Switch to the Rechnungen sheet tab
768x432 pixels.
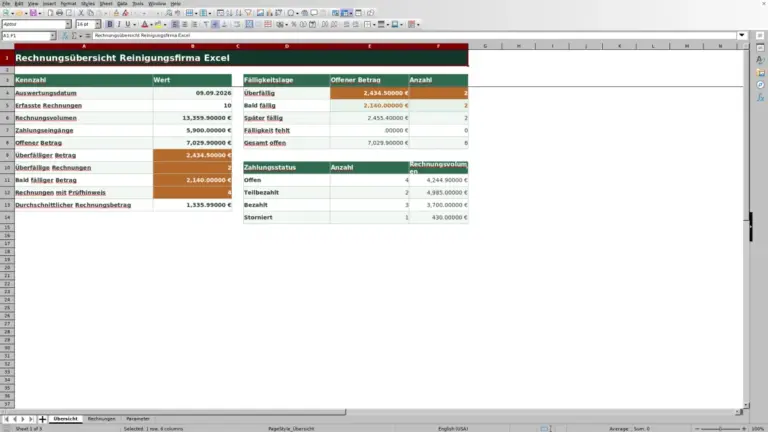[101, 419]
